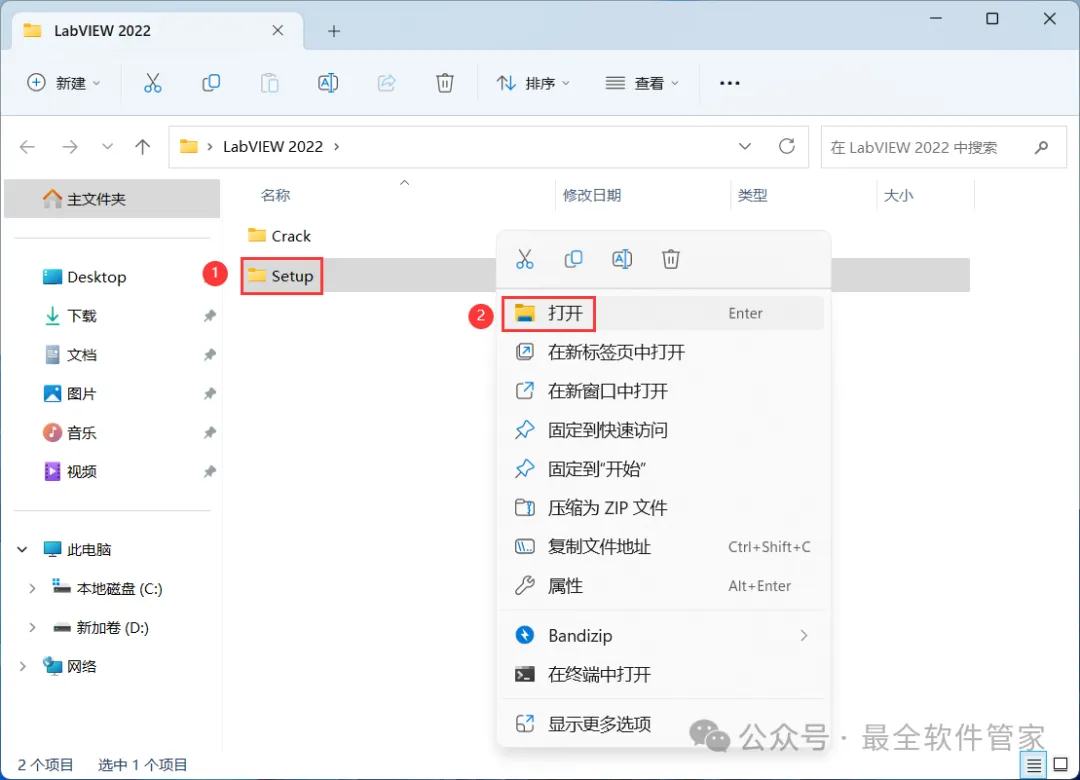The height and width of the screenshot is (780, 1080).
Task: Open 文档 in the sidebar
Action: (112, 355)
